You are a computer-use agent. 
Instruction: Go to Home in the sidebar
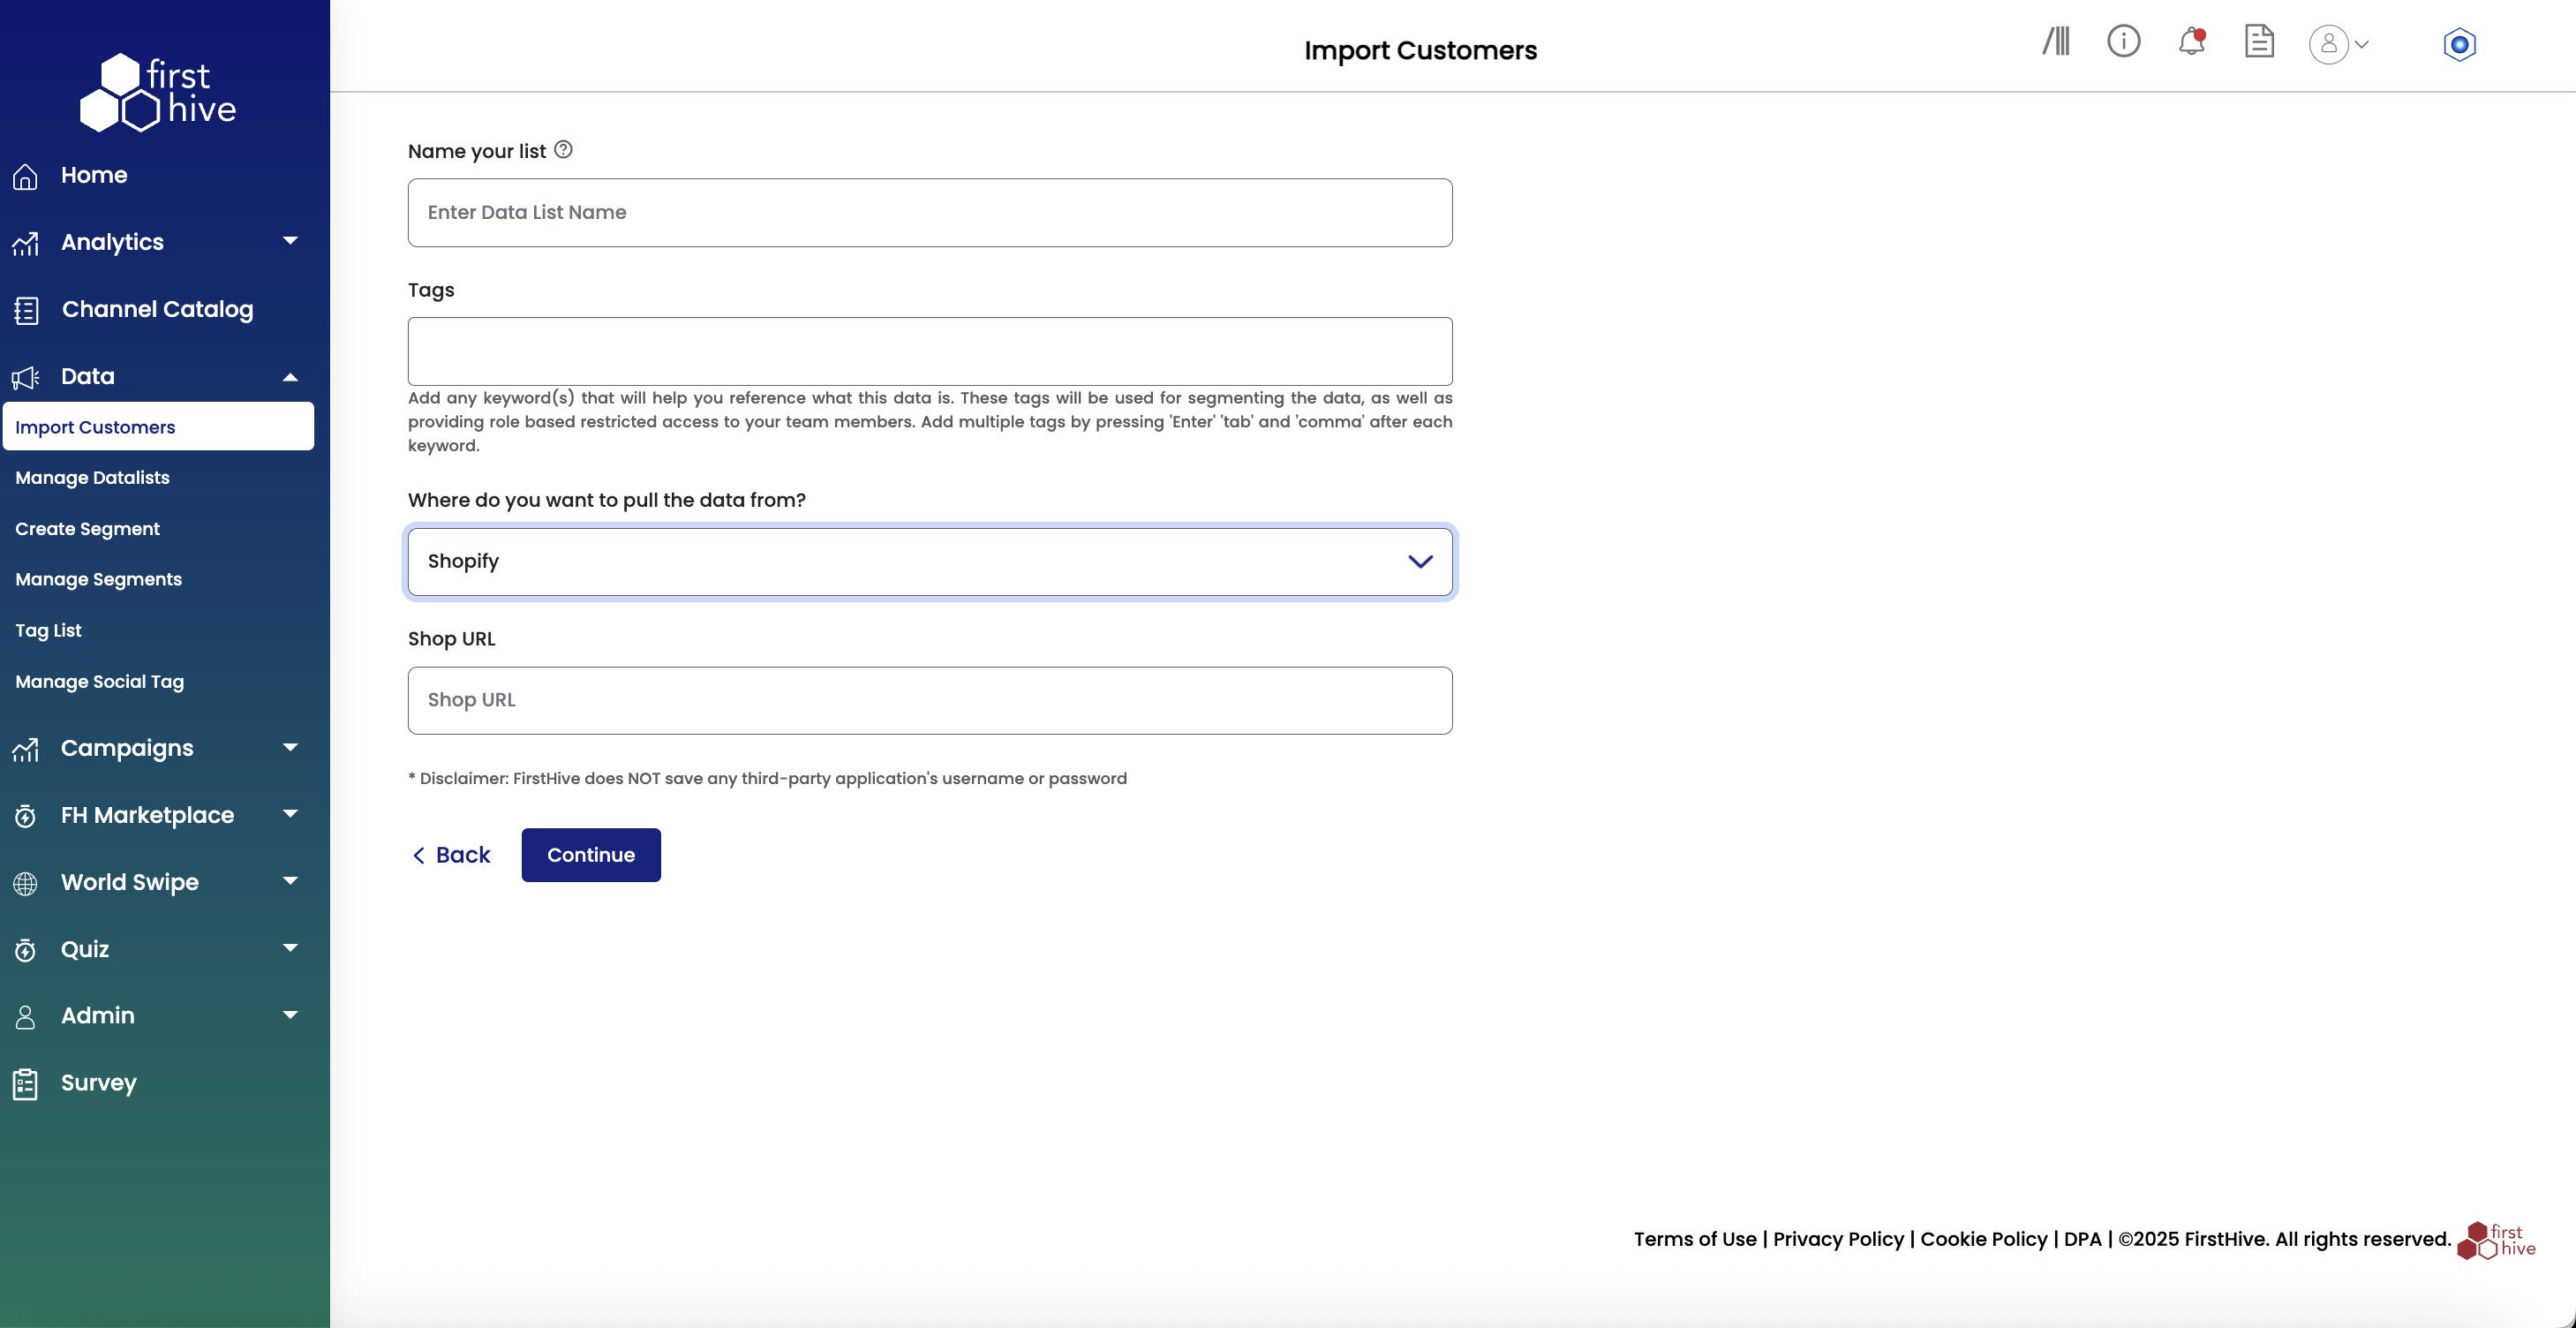coord(94,175)
